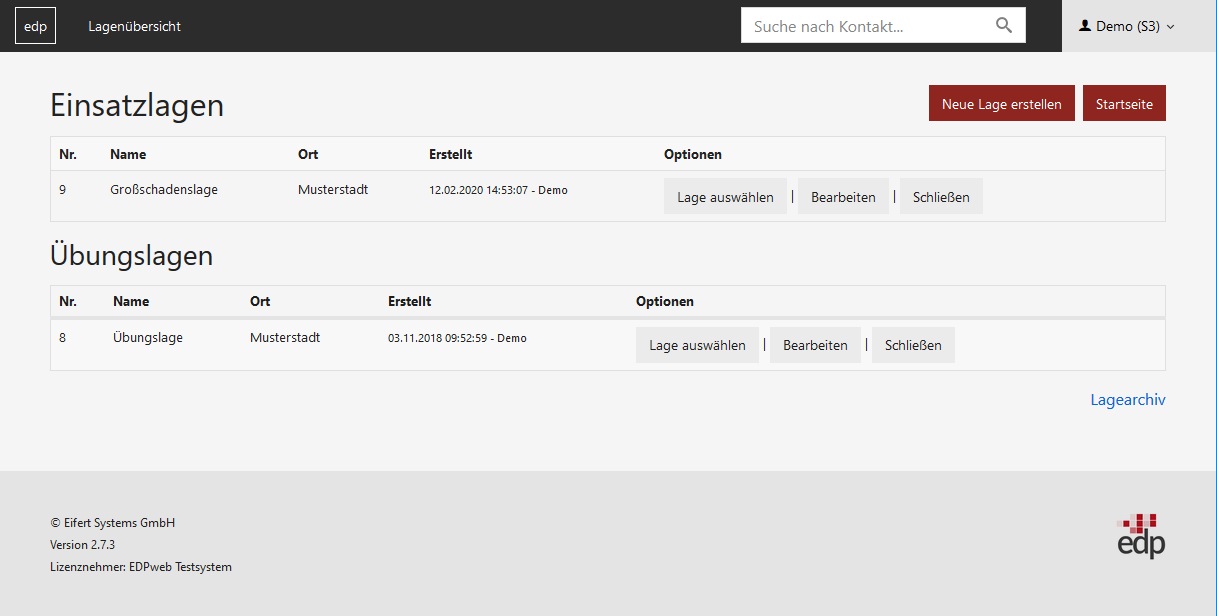Click the 12.02.2020 14:53:07 - Demo timestamp
This screenshot has width=1217, height=616.
498,190
